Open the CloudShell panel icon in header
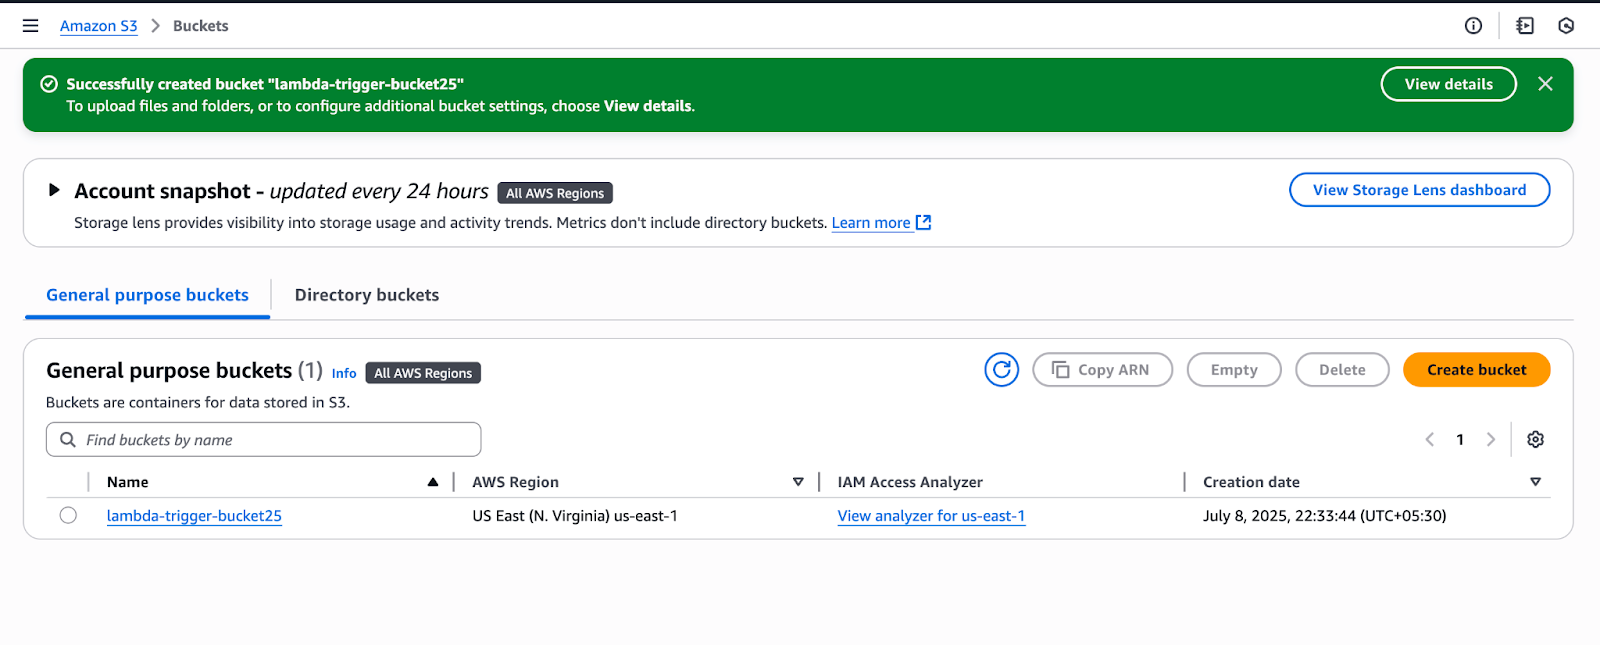Image resolution: width=1600 pixels, height=645 pixels. click(x=1525, y=26)
